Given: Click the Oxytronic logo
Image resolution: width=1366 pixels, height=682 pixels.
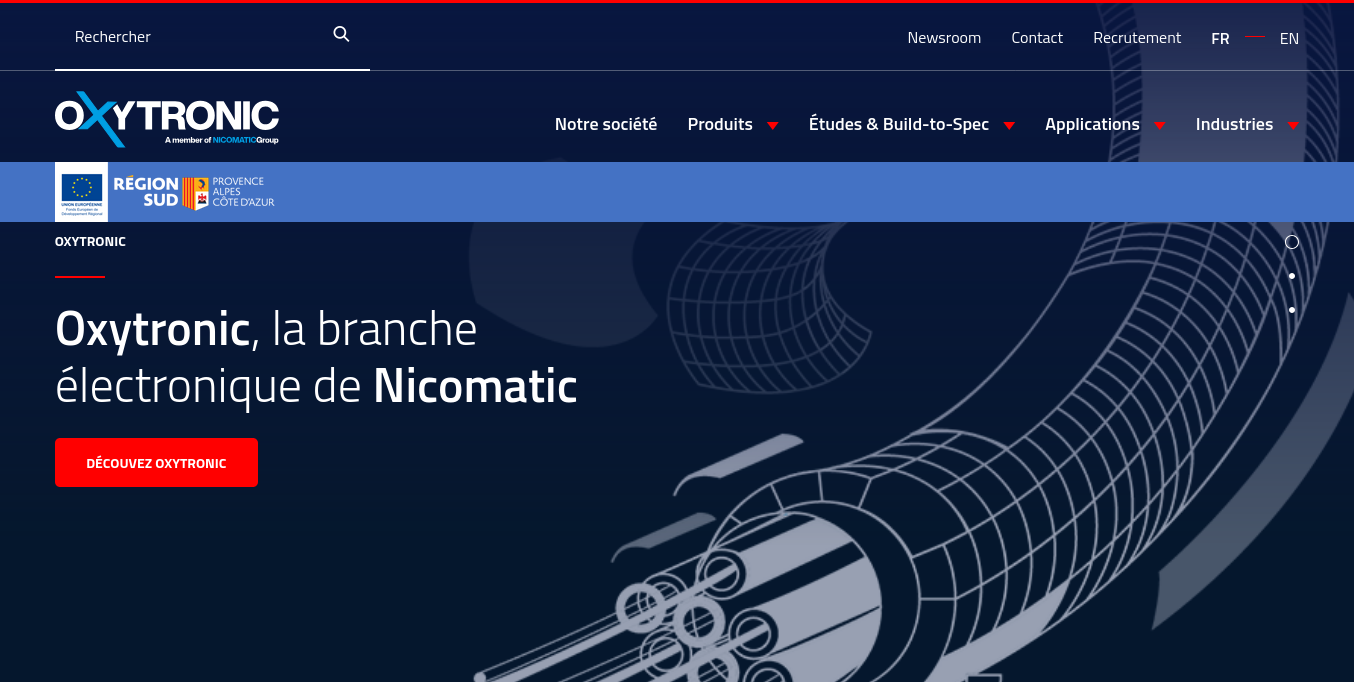Looking at the screenshot, I should (167, 119).
